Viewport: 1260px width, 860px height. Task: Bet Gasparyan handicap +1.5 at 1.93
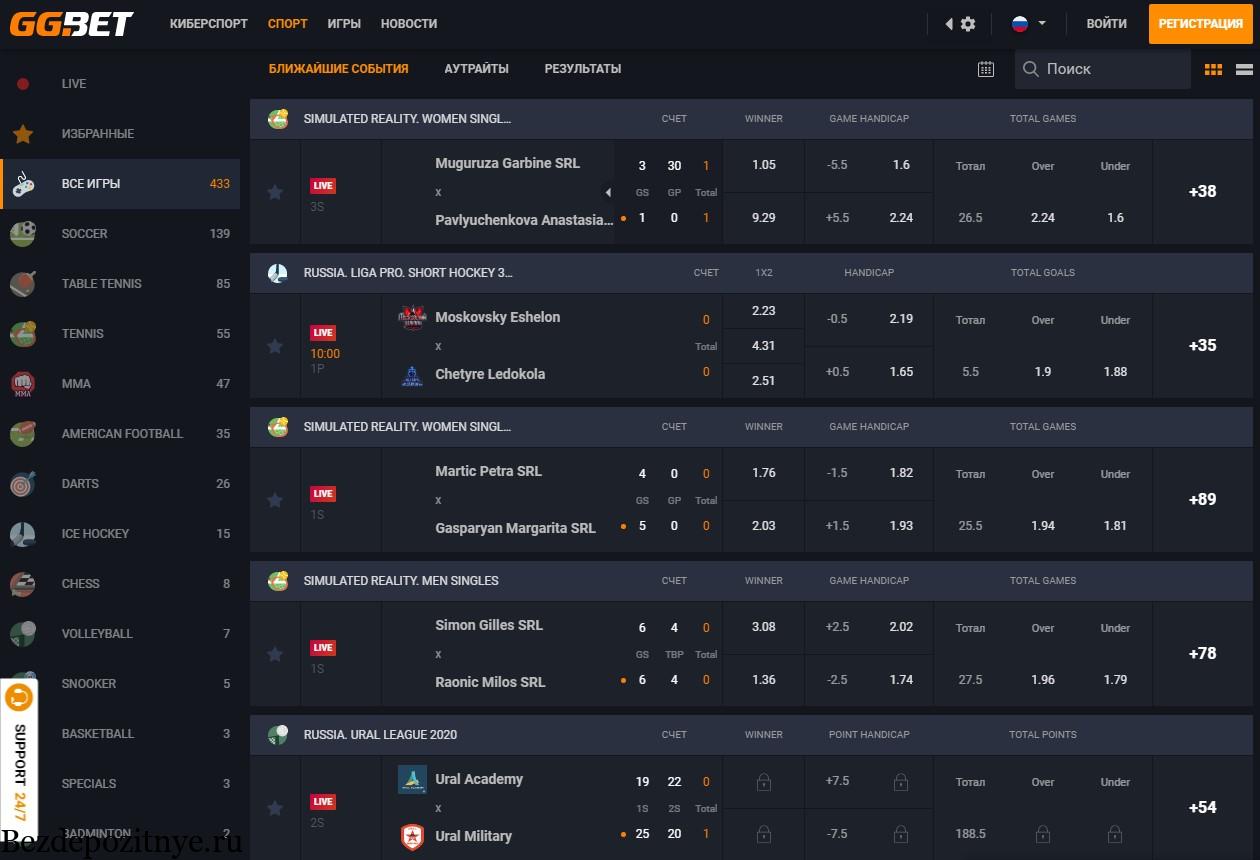[869, 526]
